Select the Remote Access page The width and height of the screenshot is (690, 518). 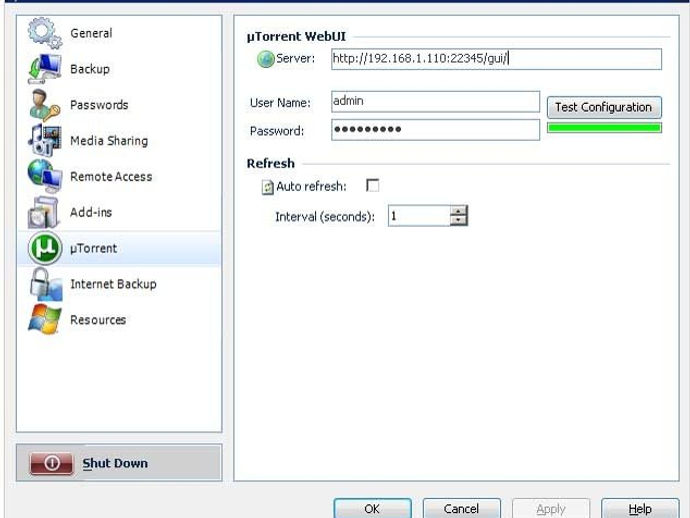click(x=119, y=176)
